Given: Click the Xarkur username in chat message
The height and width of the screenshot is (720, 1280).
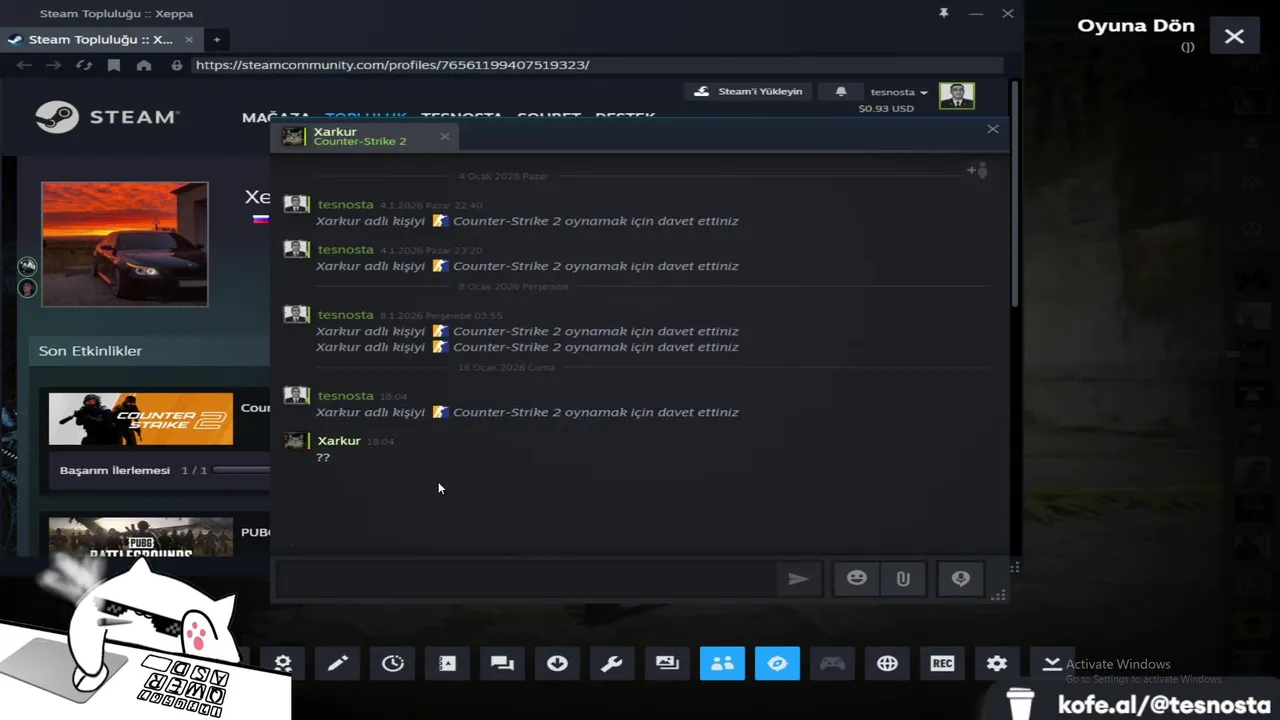Looking at the screenshot, I should (x=339, y=441).
